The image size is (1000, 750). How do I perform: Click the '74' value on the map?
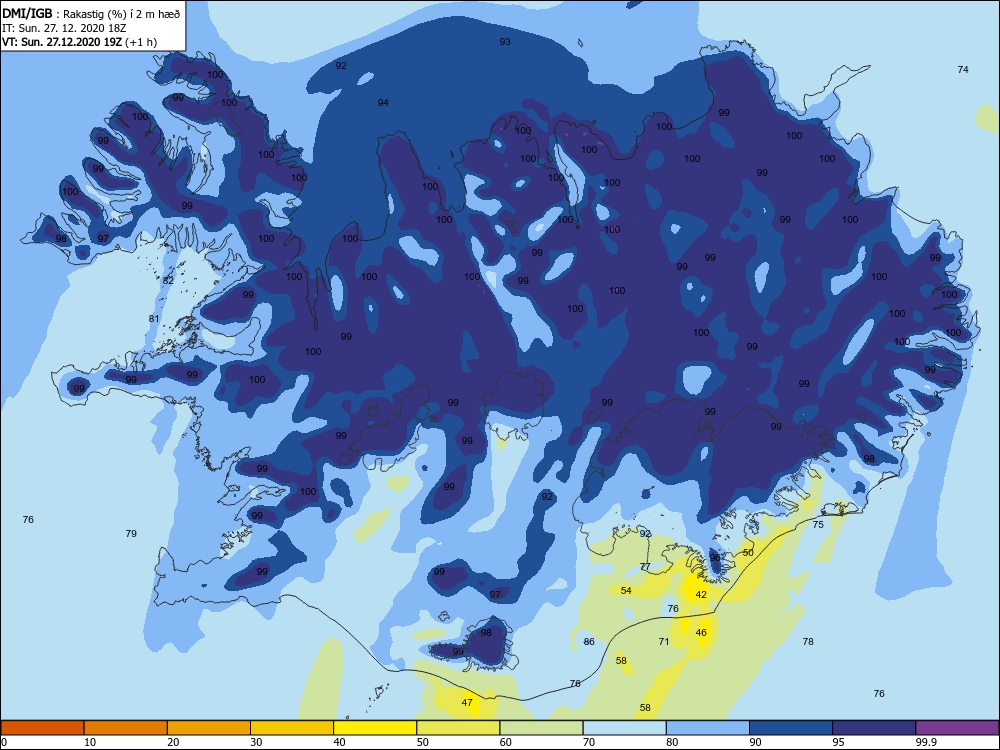click(963, 70)
